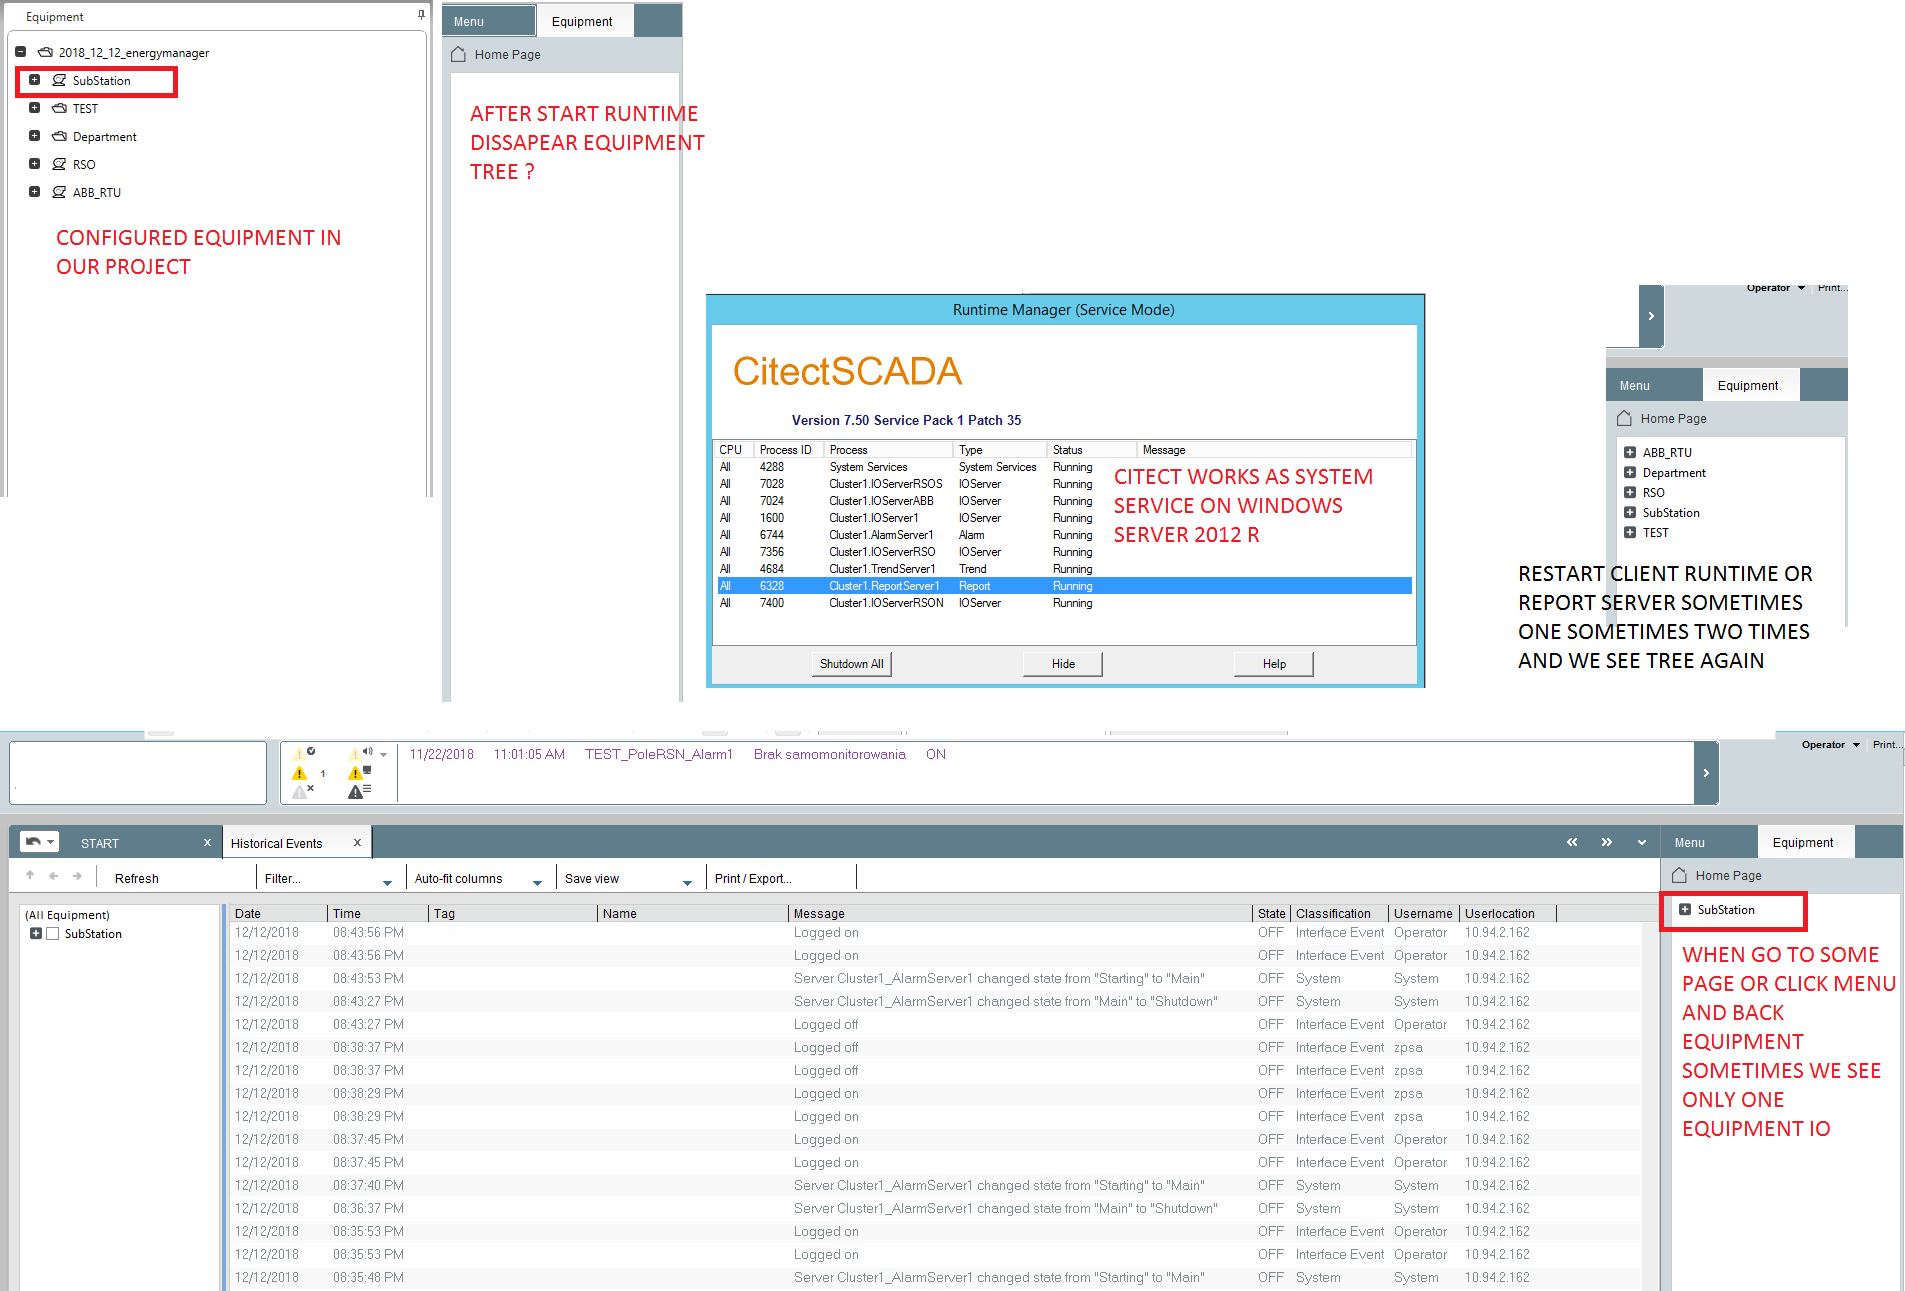Click right arrow in Historical Events toolbar

tap(77, 876)
